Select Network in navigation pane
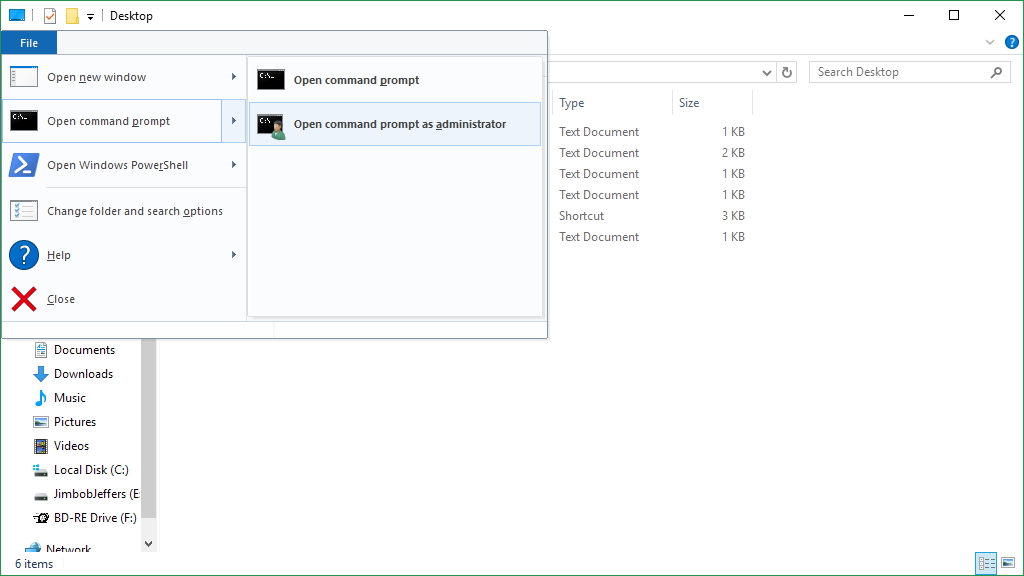 click(69, 548)
